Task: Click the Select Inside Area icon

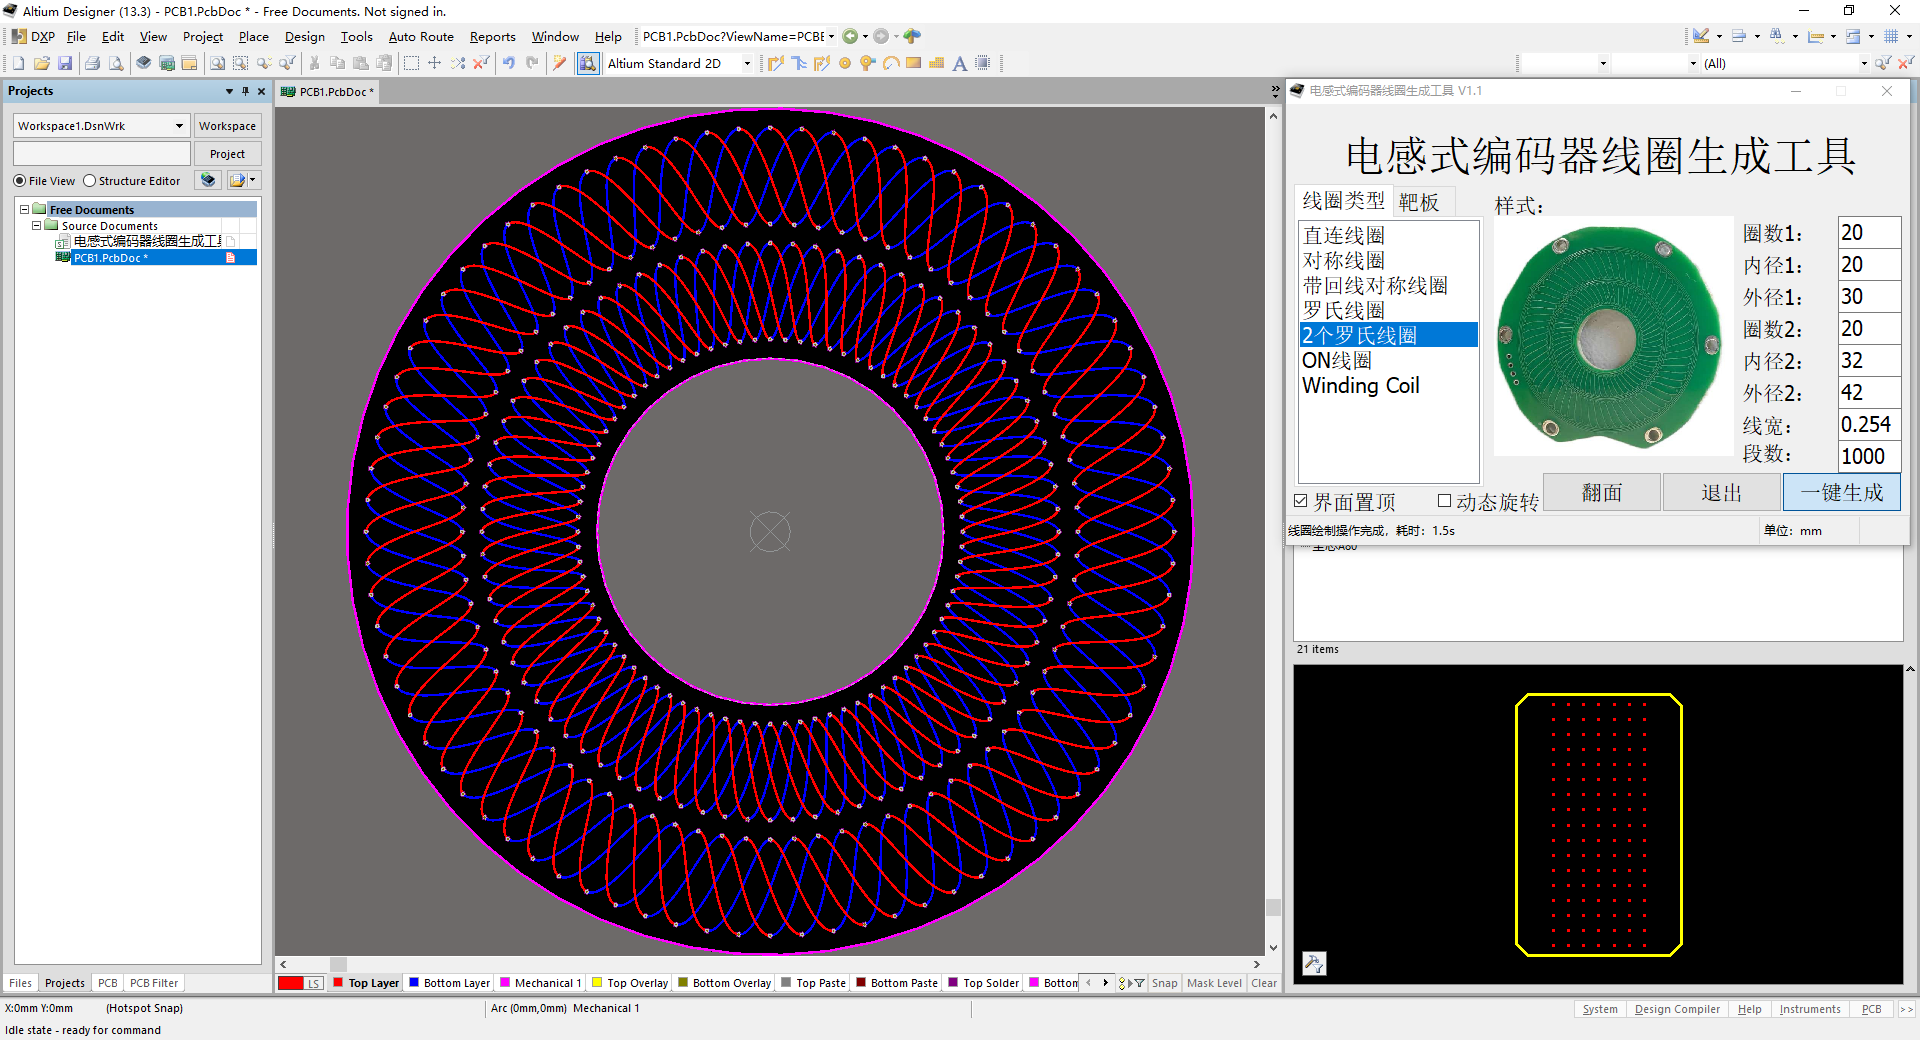Action: [x=411, y=63]
